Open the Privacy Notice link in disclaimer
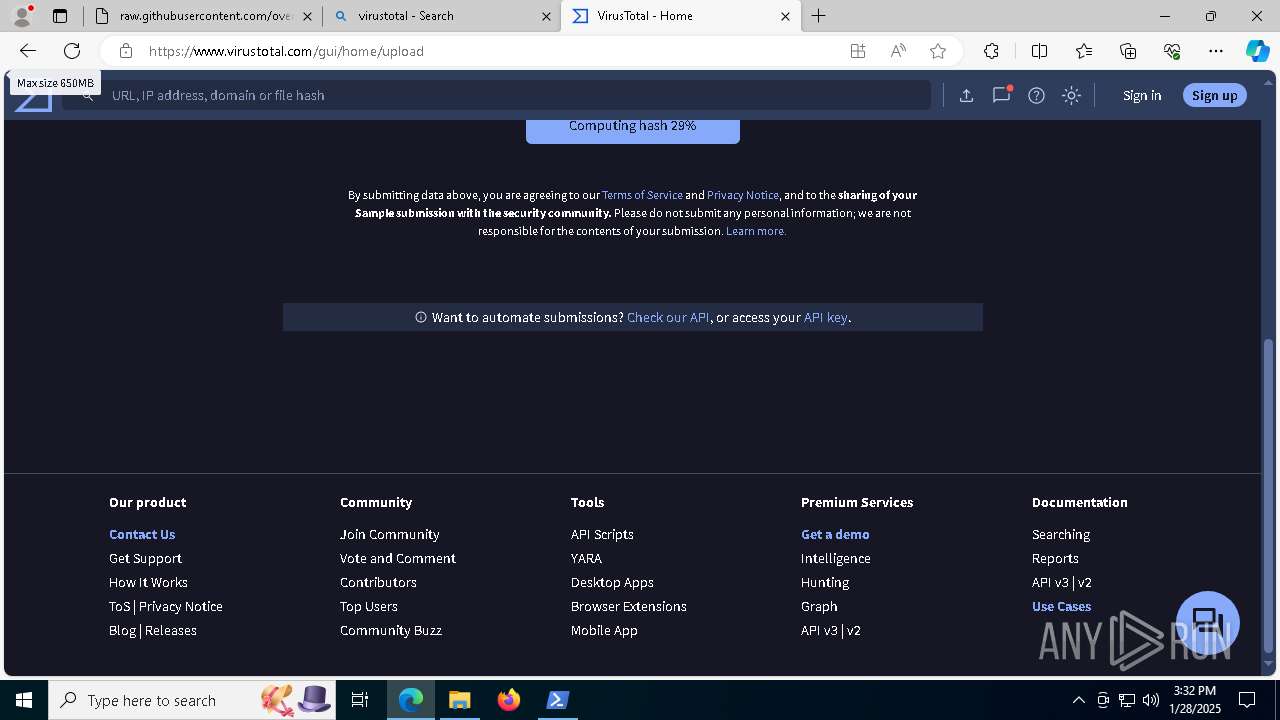Image resolution: width=1280 pixels, height=720 pixels. coord(743,195)
